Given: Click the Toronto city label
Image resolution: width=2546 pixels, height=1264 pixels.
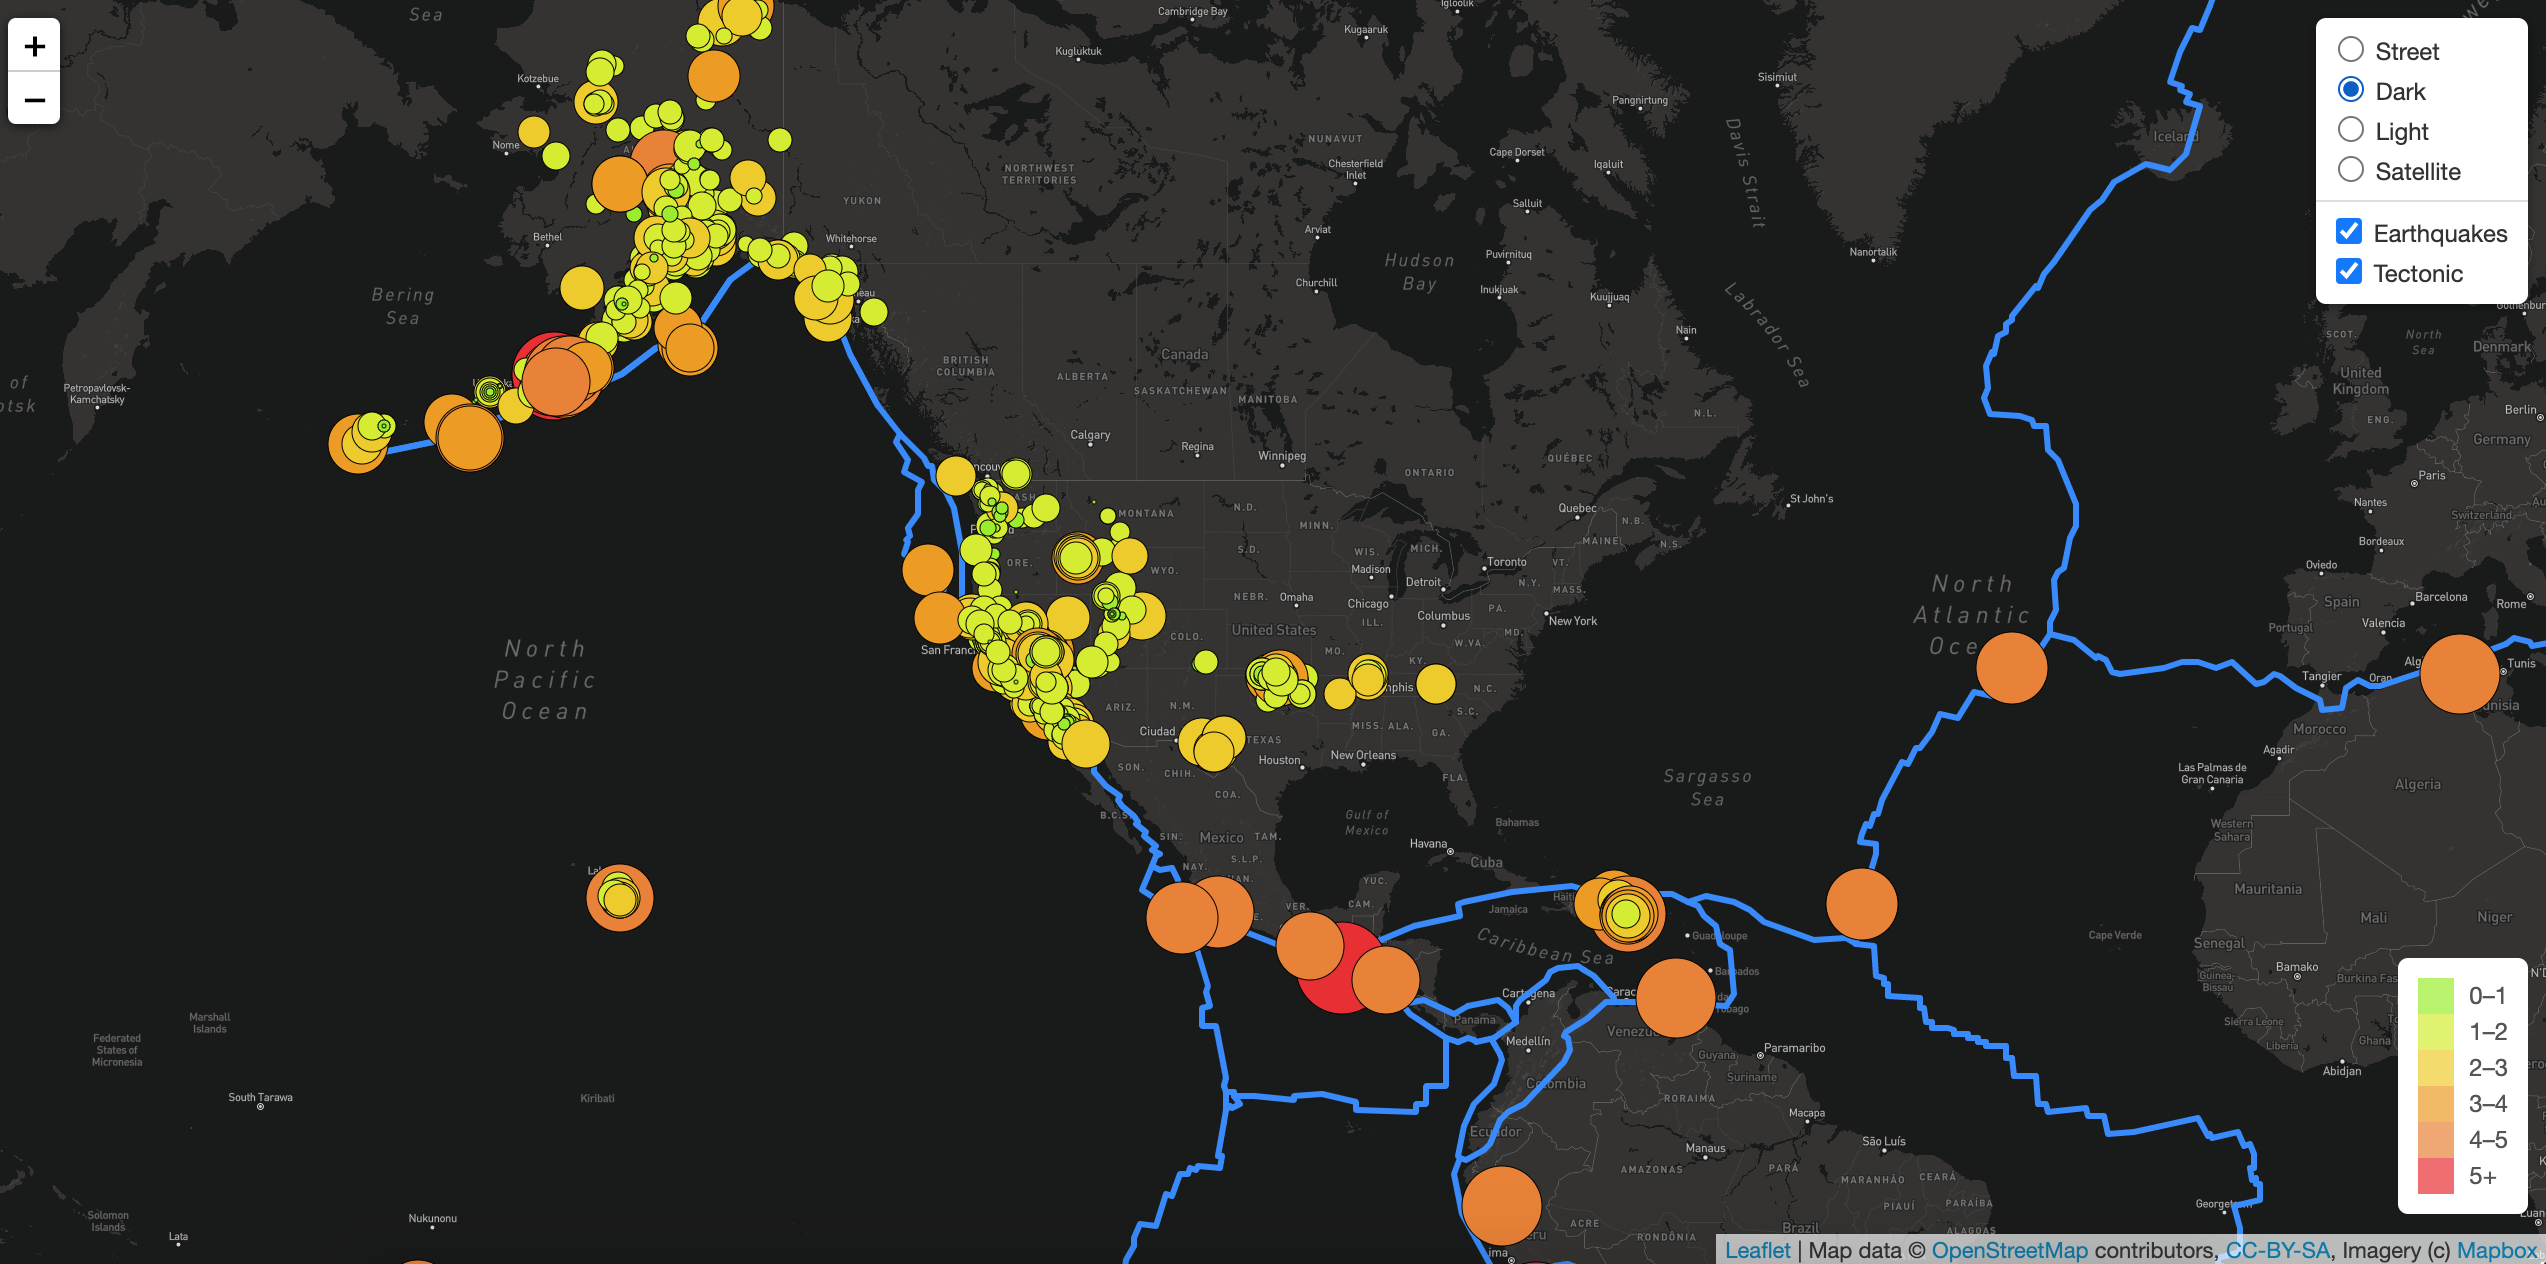Looking at the screenshot, I should (x=1506, y=562).
